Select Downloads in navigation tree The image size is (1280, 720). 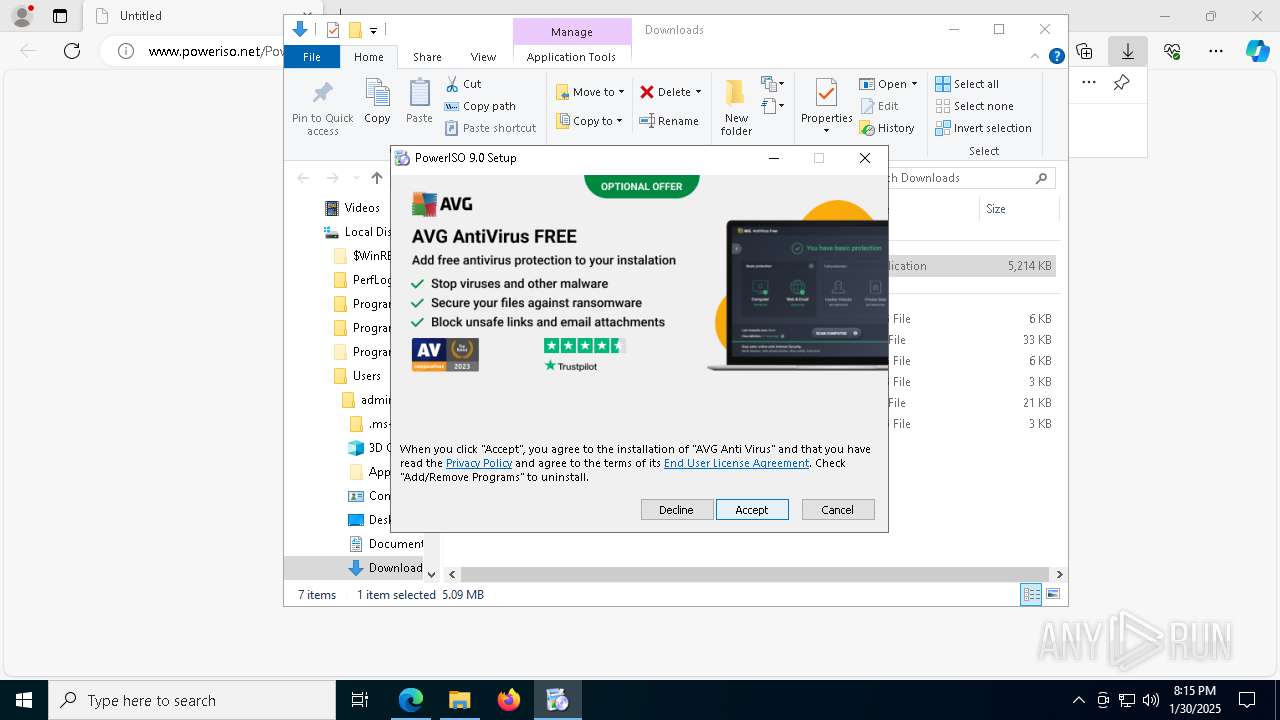pyautogui.click(x=385, y=568)
